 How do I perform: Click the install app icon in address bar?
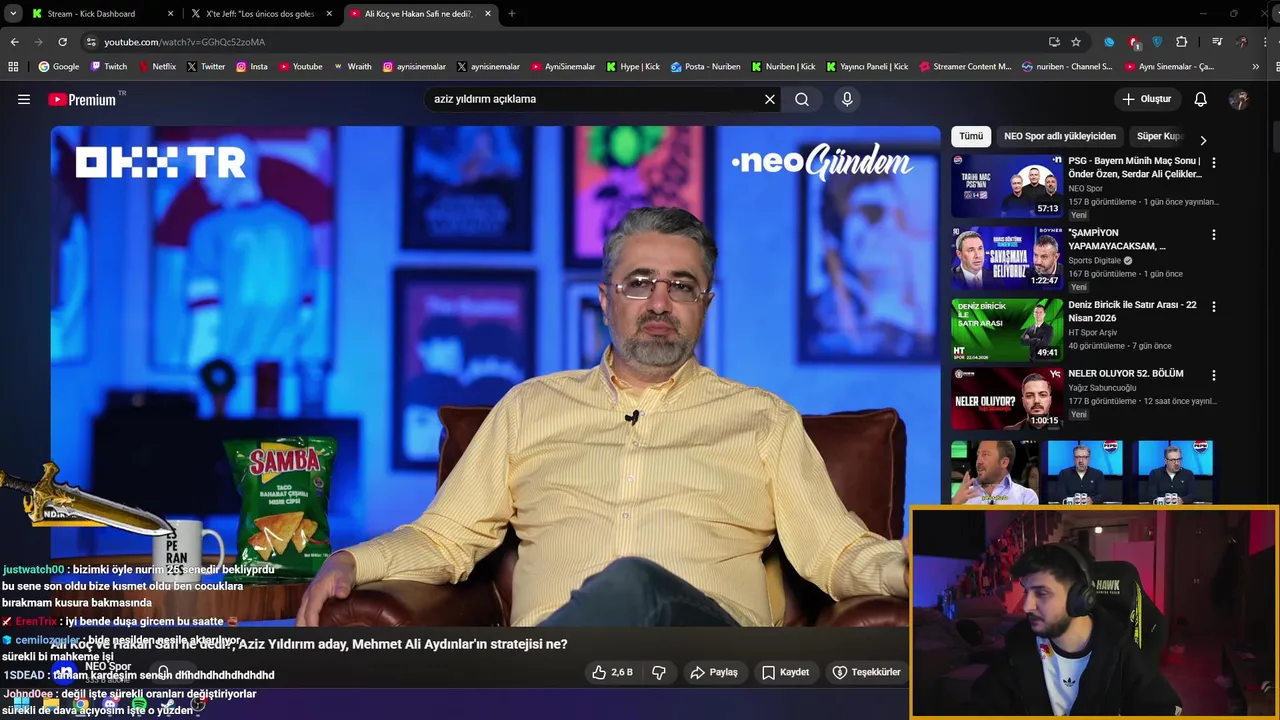[x=1054, y=42]
